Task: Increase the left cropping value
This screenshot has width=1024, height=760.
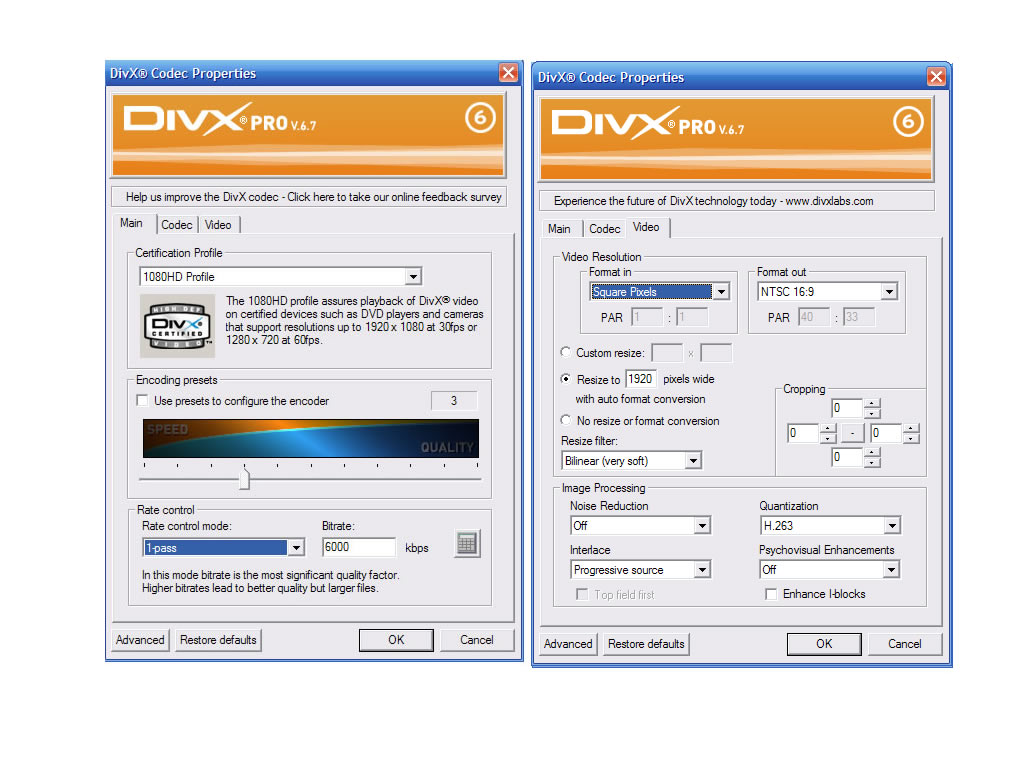Action: [x=827, y=428]
